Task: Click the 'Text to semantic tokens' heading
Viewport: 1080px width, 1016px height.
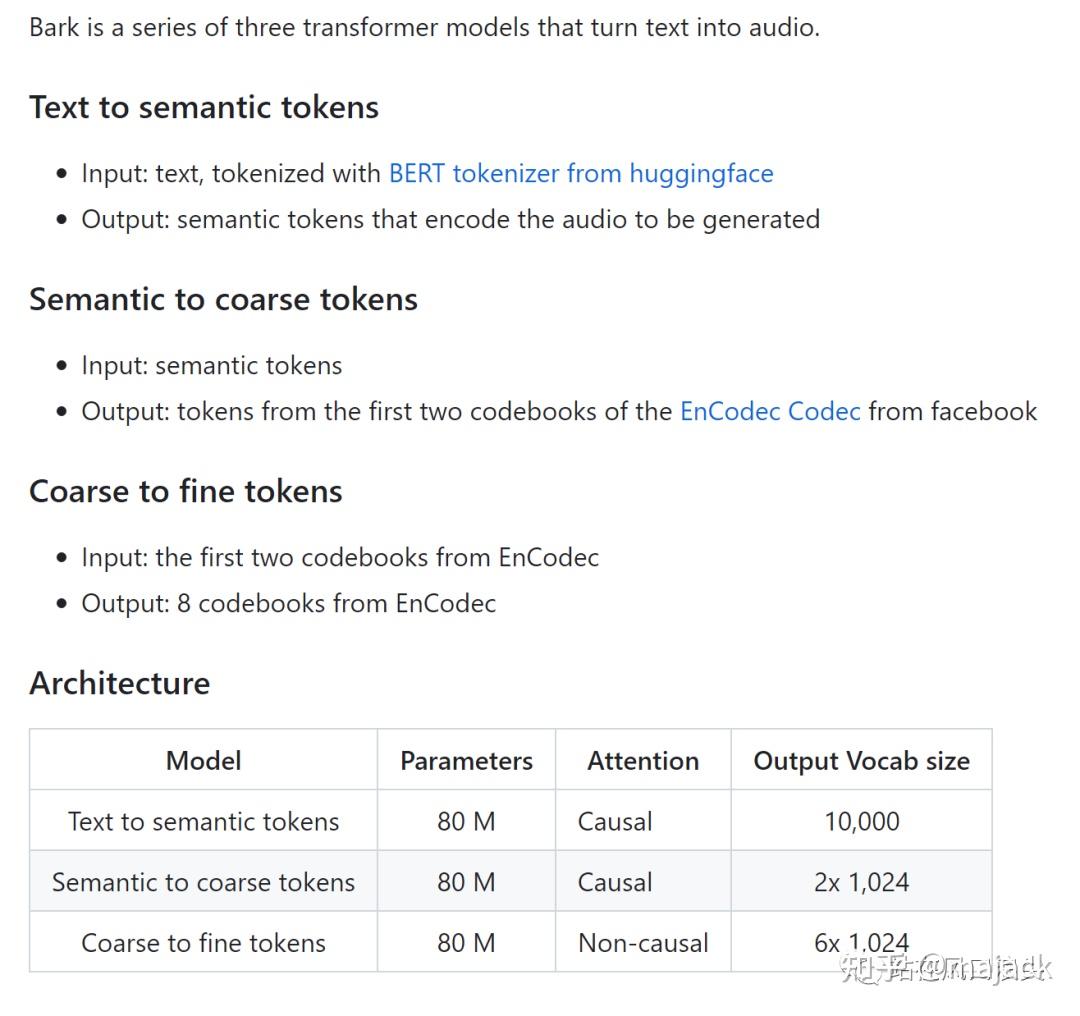Action: click(x=204, y=107)
